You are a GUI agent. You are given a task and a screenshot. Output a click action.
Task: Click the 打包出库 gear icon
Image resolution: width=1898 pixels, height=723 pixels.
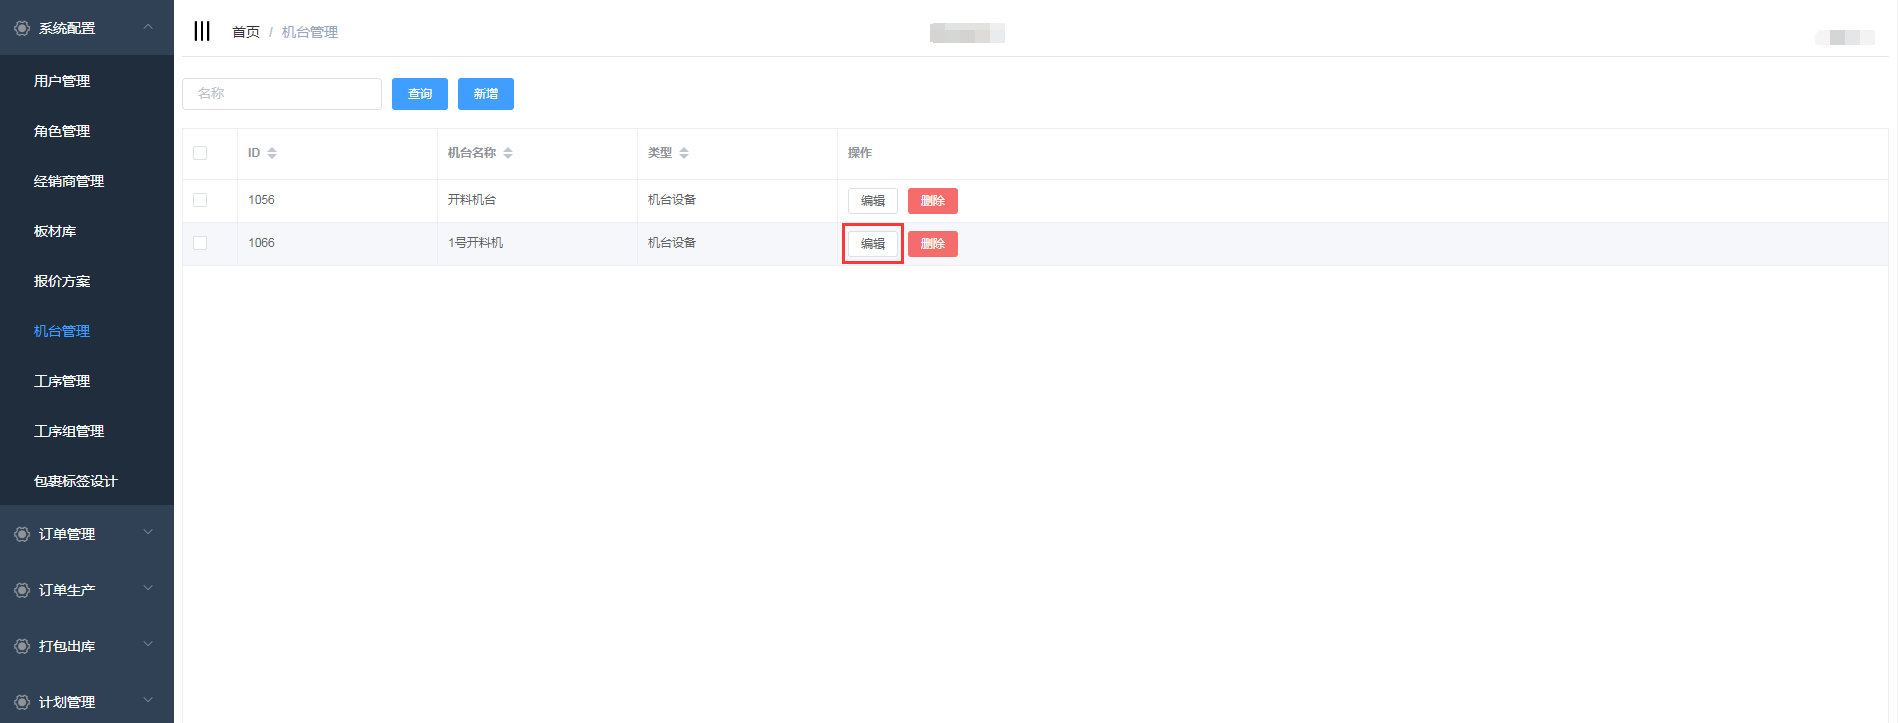[22, 646]
